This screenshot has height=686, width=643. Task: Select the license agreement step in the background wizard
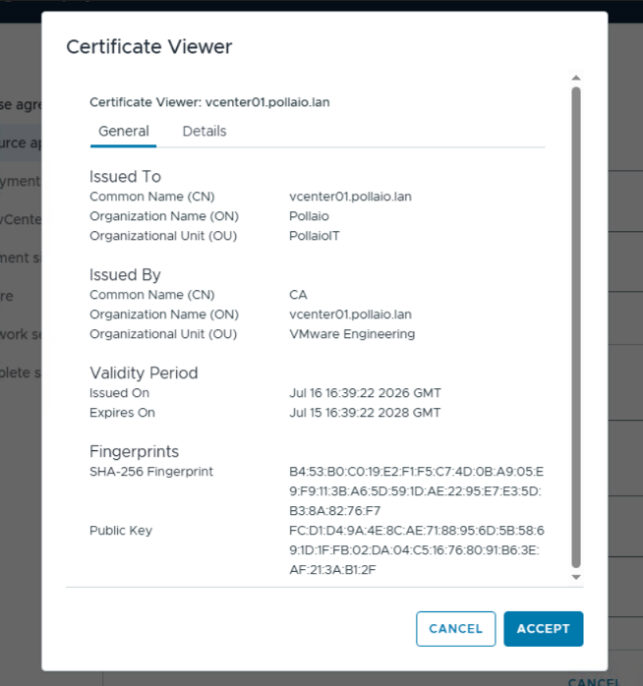point(21,105)
